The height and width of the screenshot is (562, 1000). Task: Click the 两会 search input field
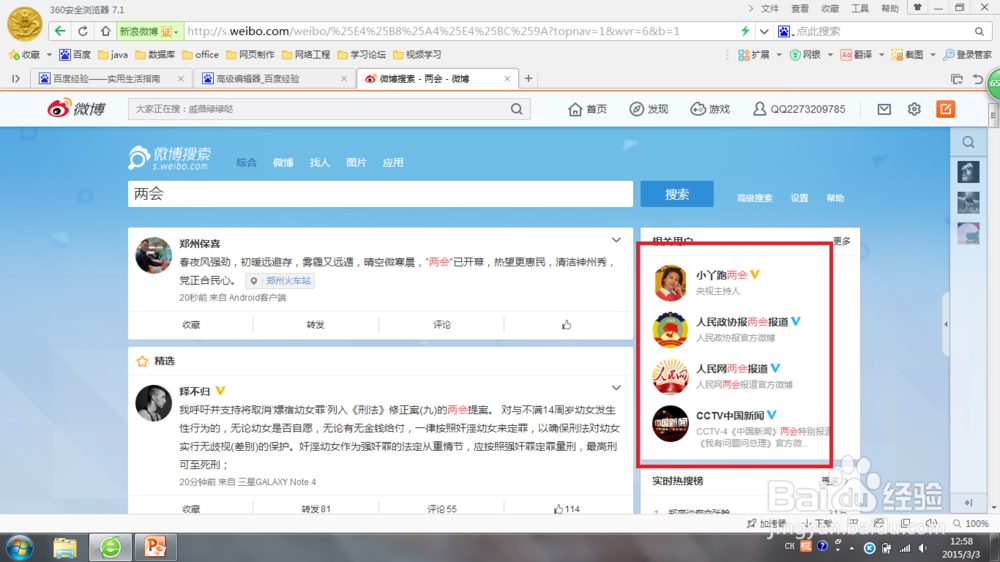pyautogui.click(x=380, y=194)
